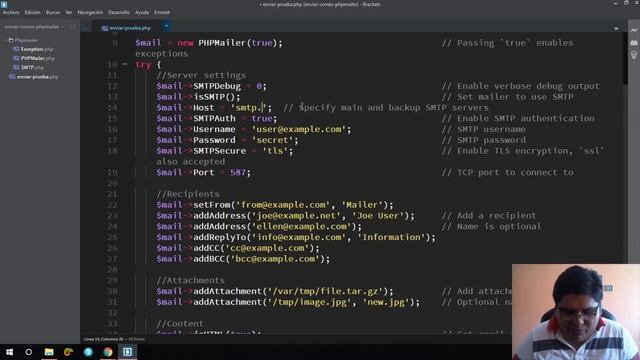Start Live Preview with the lightning icon

click(x=633, y=30)
